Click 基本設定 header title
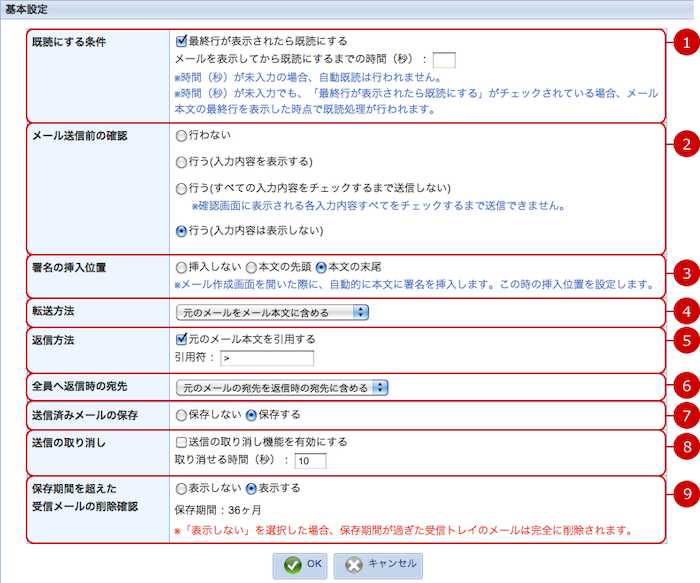Screen dimensions: 700x583 point(26,9)
